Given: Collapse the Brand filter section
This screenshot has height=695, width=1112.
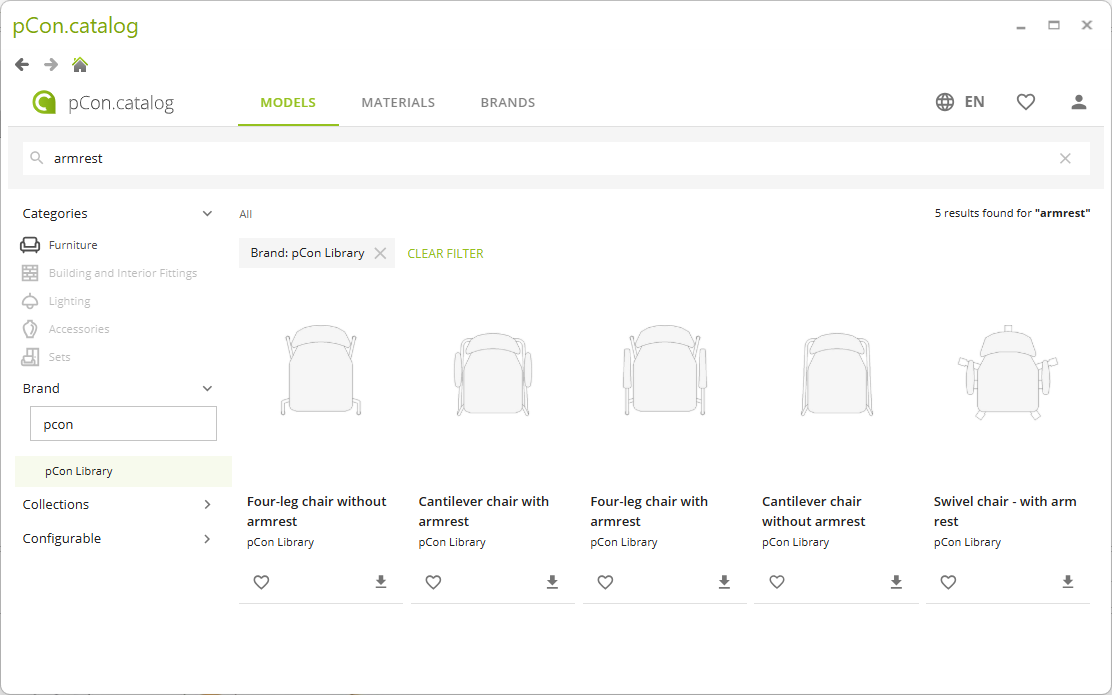Looking at the screenshot, I should point(207,389).
